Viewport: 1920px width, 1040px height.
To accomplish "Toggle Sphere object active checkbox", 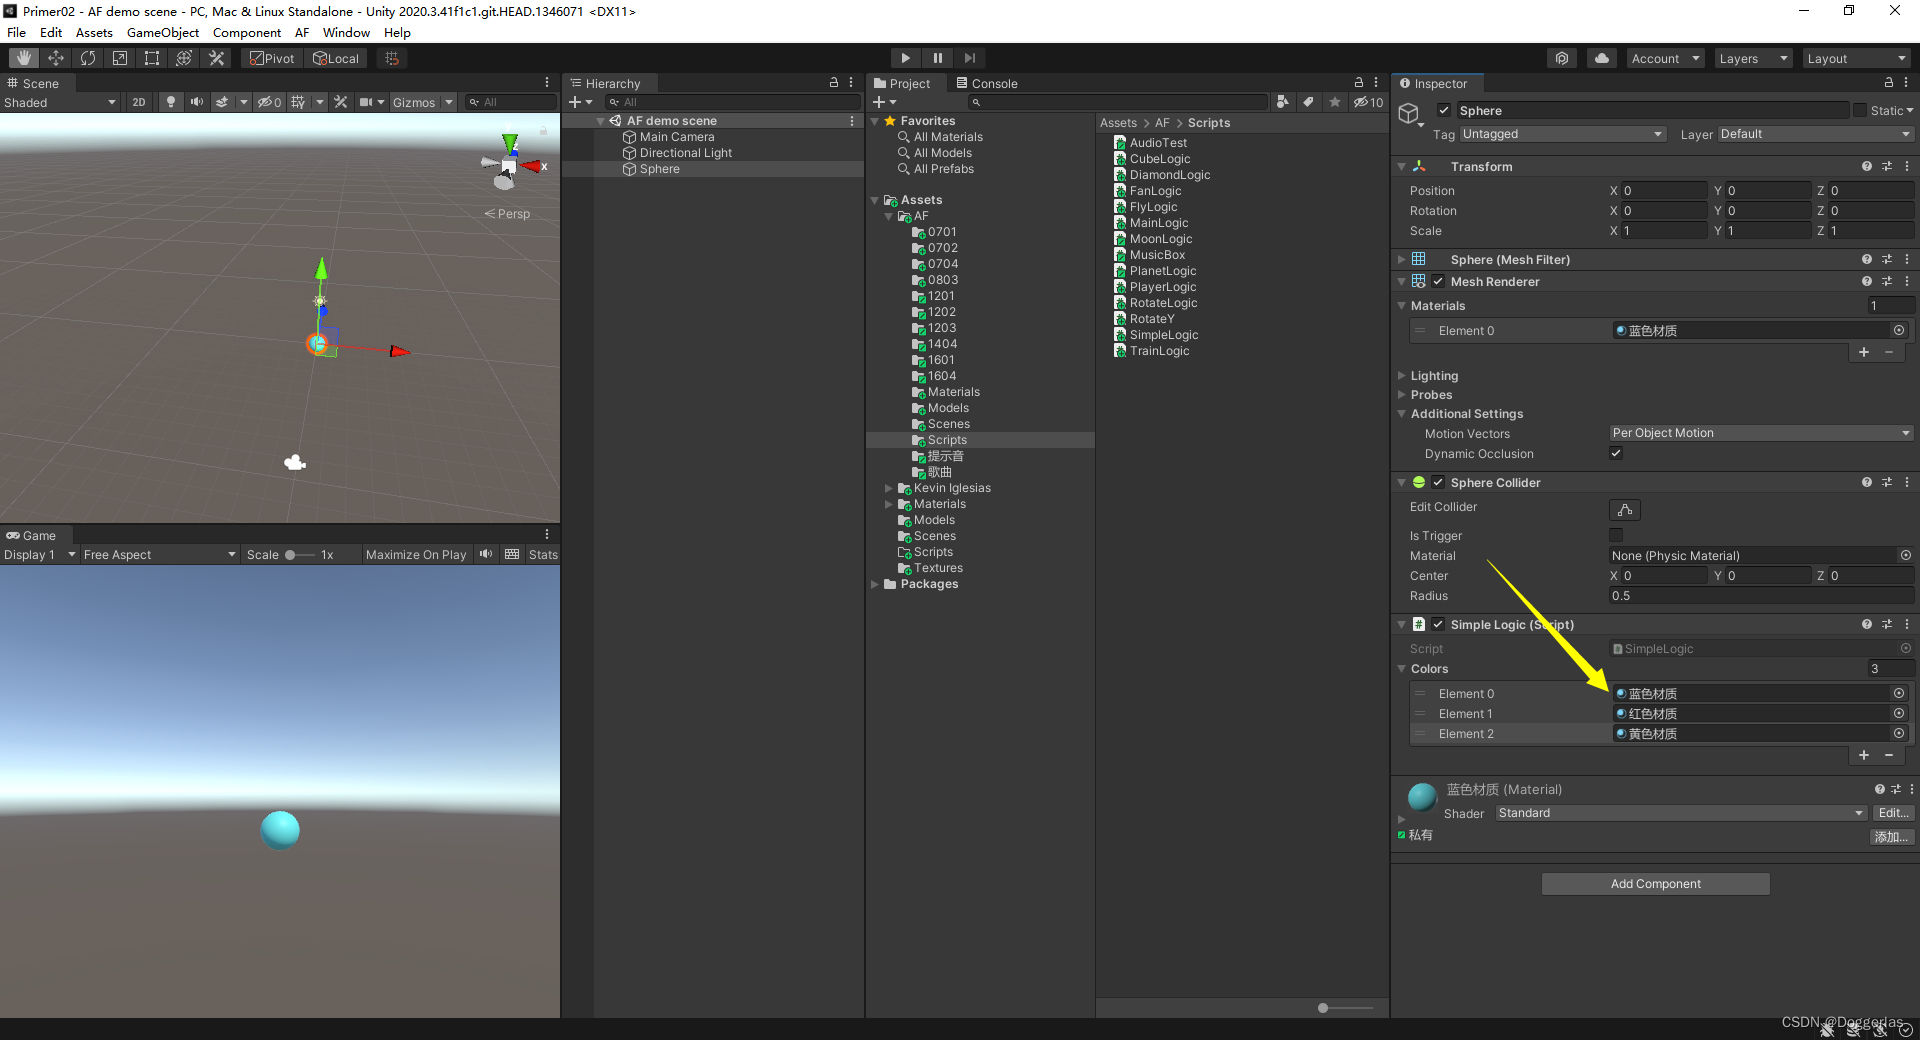I will pos(1444,110).
